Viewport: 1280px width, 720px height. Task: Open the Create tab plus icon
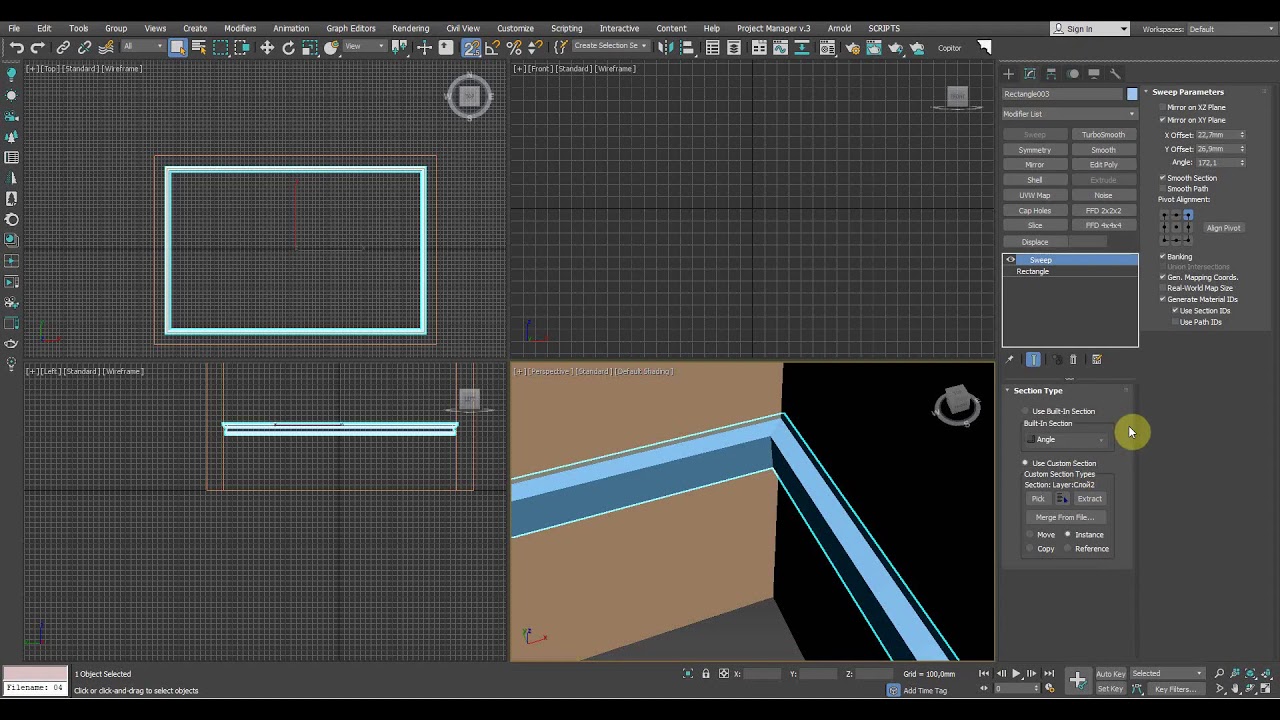tap(1008, 74)
